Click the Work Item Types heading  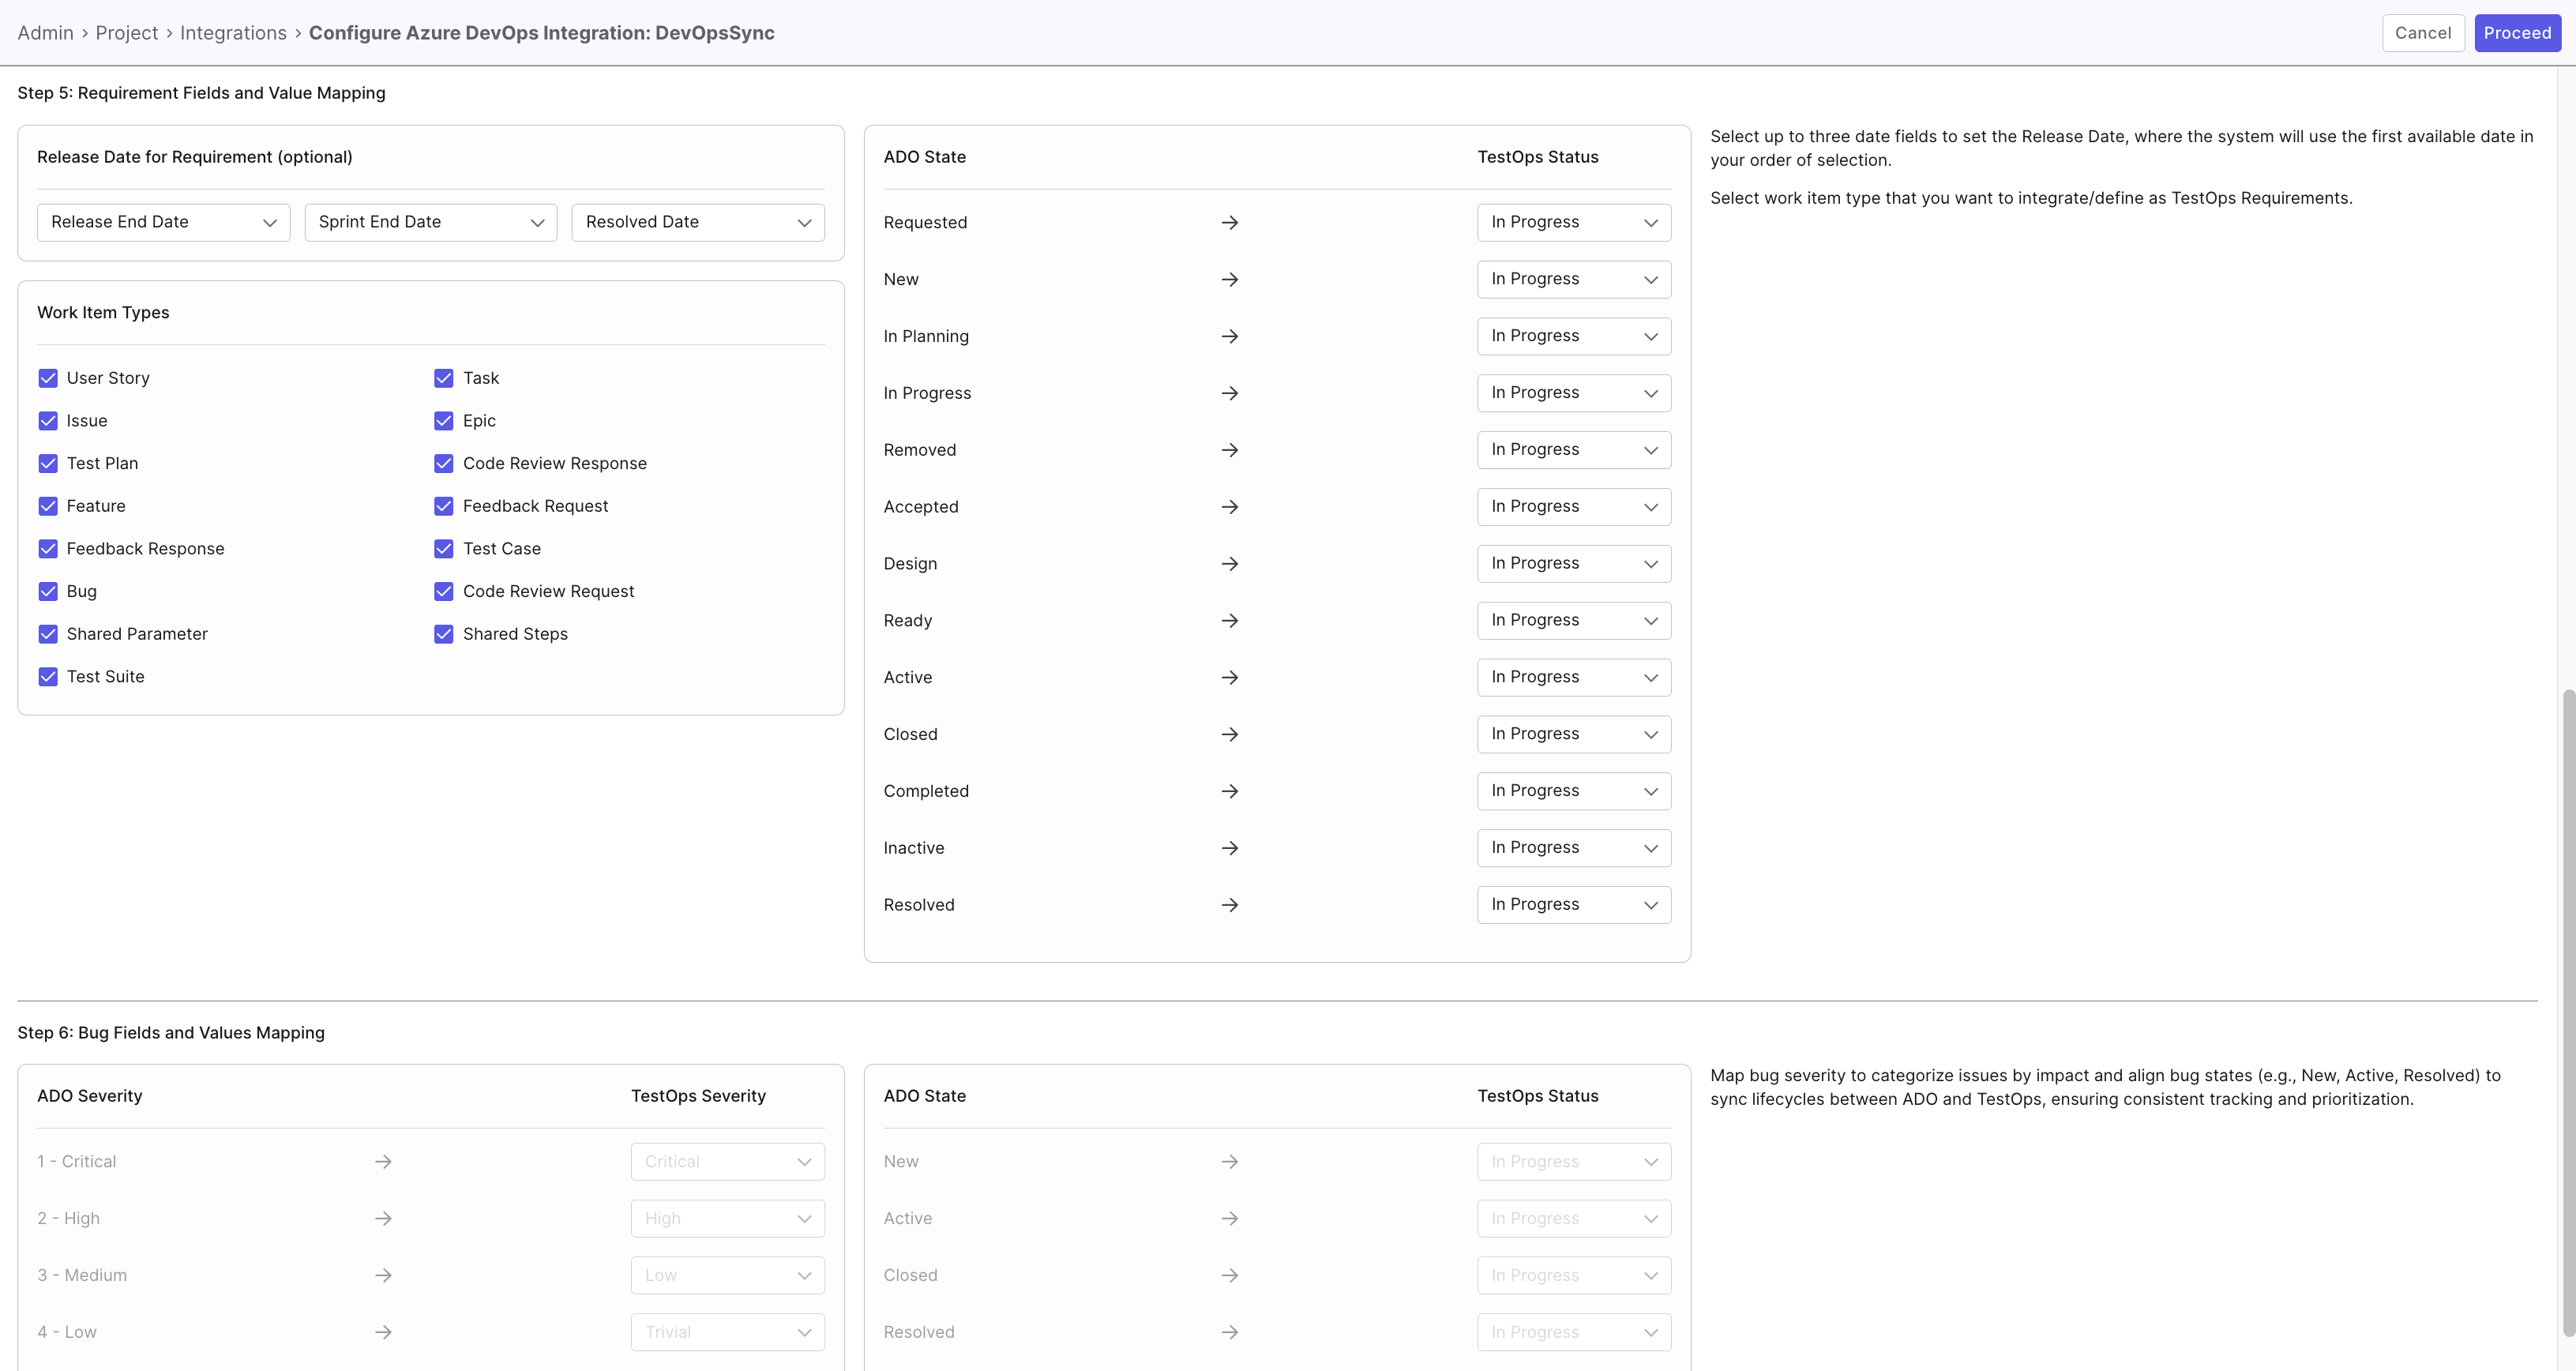click(103, 312)
